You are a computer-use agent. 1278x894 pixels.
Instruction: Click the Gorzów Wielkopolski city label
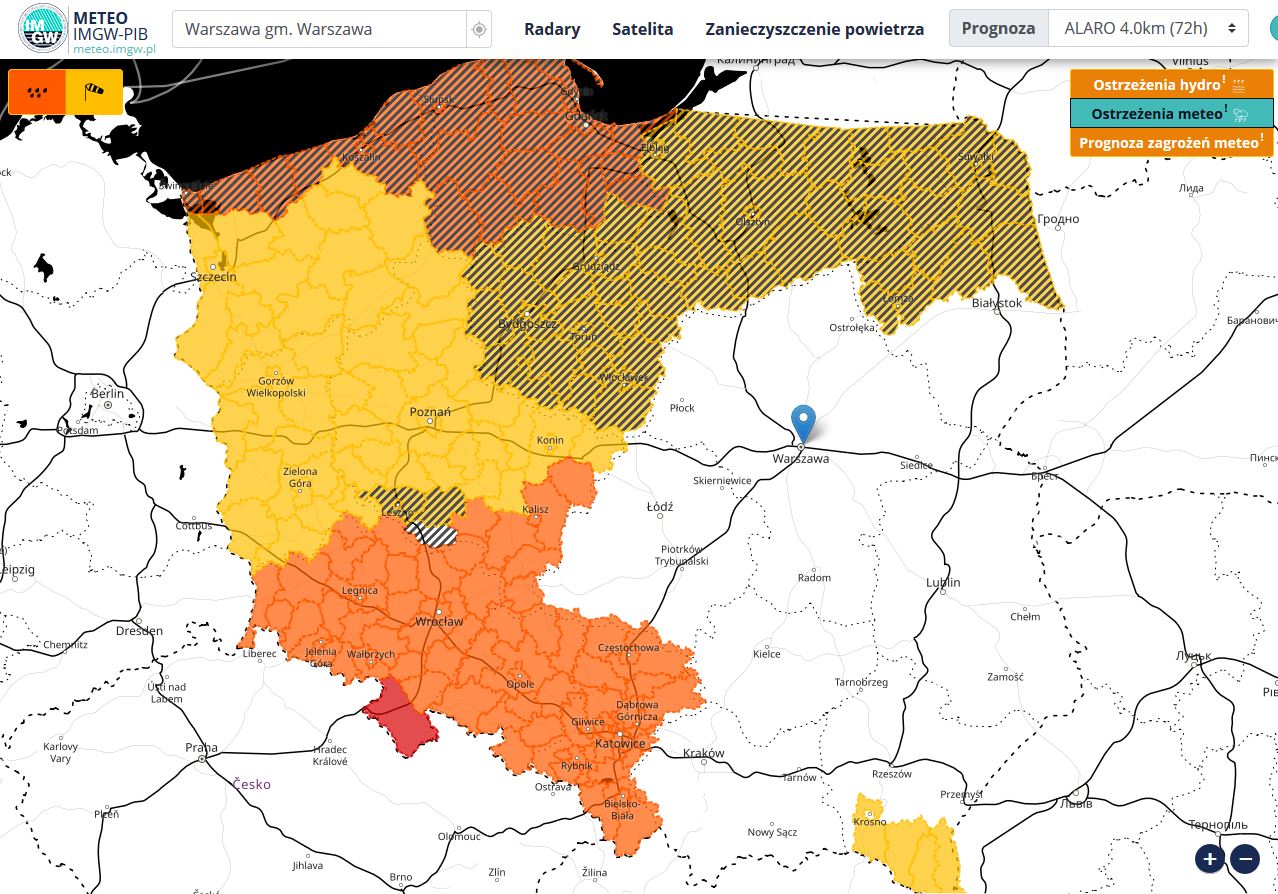pyautogui.click(x=276, y=387)
